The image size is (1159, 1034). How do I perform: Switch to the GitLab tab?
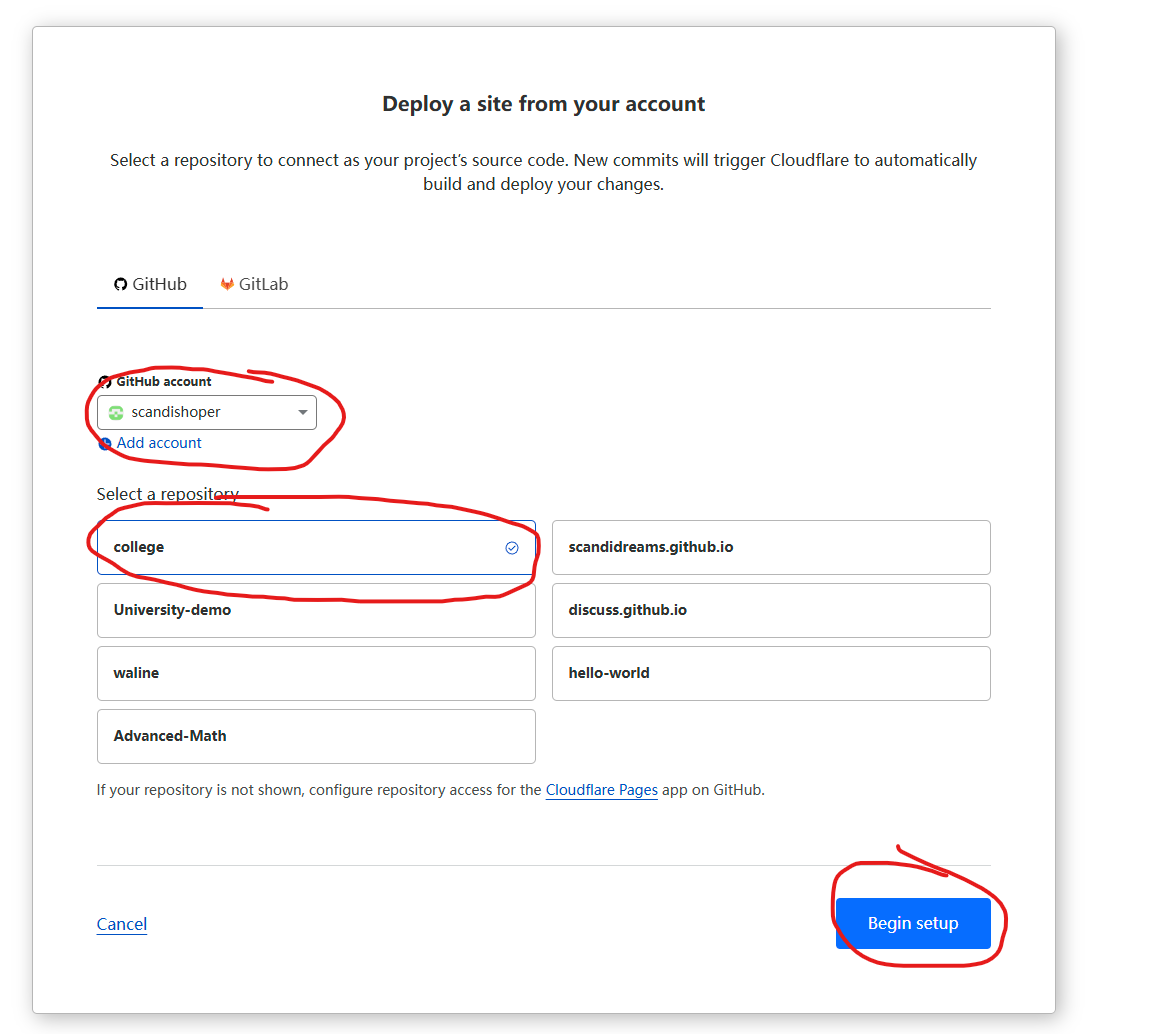click(x=254, y=285)
